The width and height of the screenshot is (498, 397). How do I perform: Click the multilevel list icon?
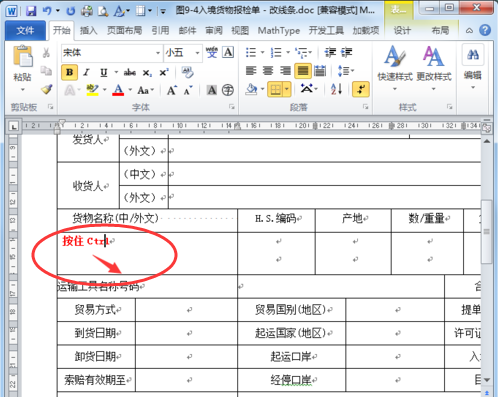tap(302, 52)
